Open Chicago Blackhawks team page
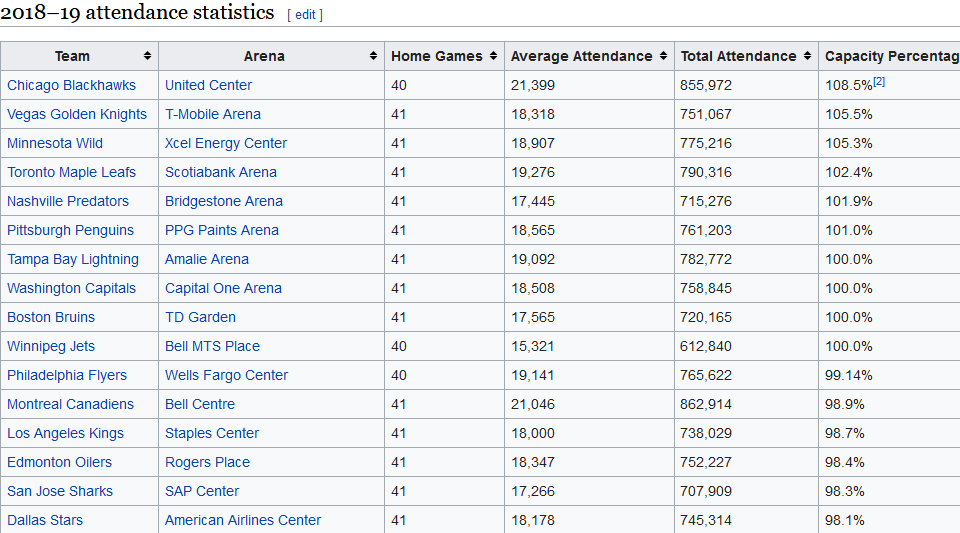960x533 pixels. 71,85
